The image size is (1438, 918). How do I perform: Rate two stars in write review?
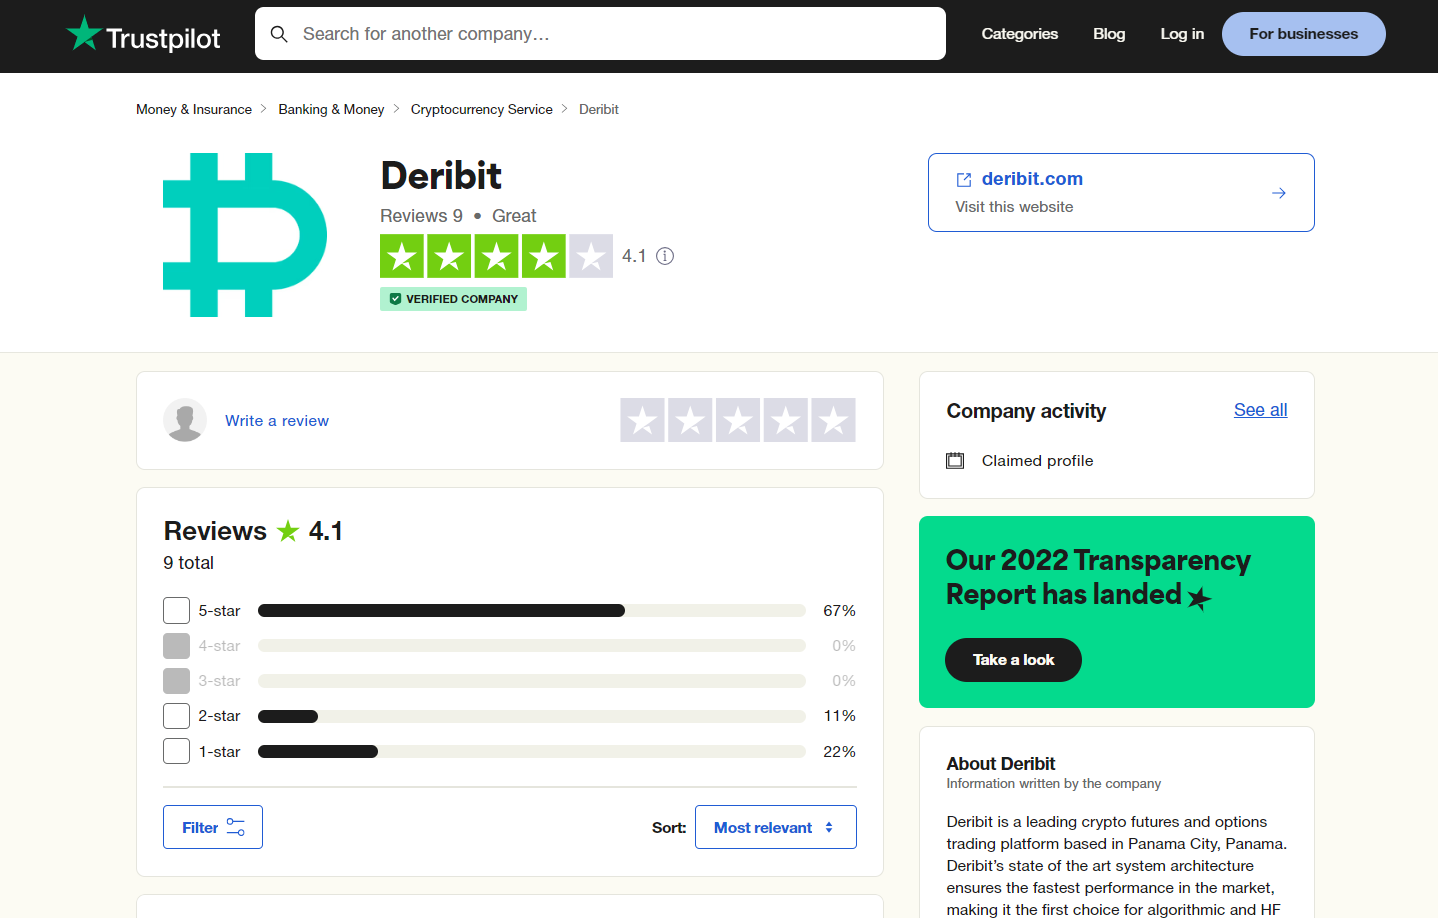click(x=690, y=420)
